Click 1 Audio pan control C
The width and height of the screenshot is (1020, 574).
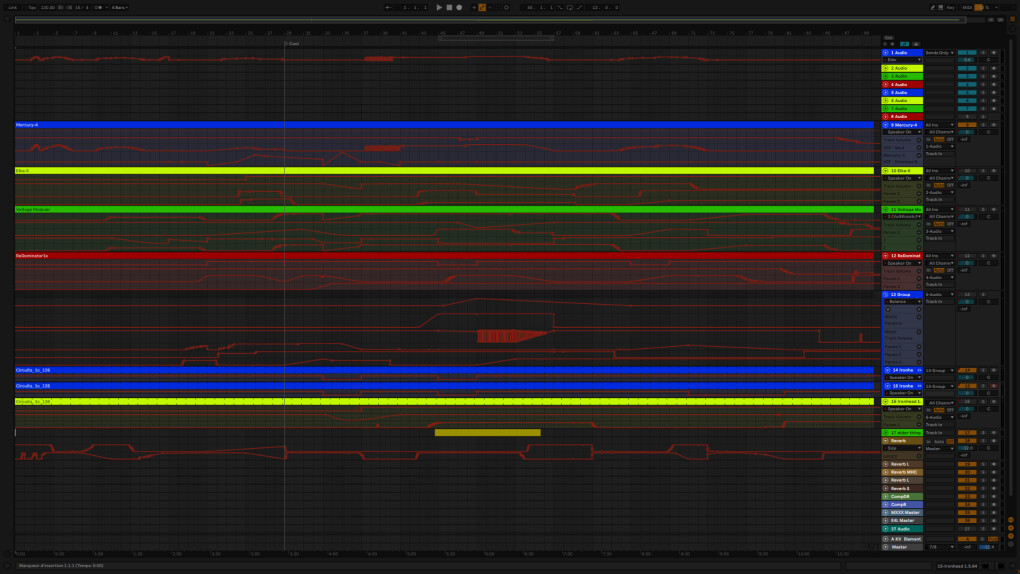(x=989, y=60)
